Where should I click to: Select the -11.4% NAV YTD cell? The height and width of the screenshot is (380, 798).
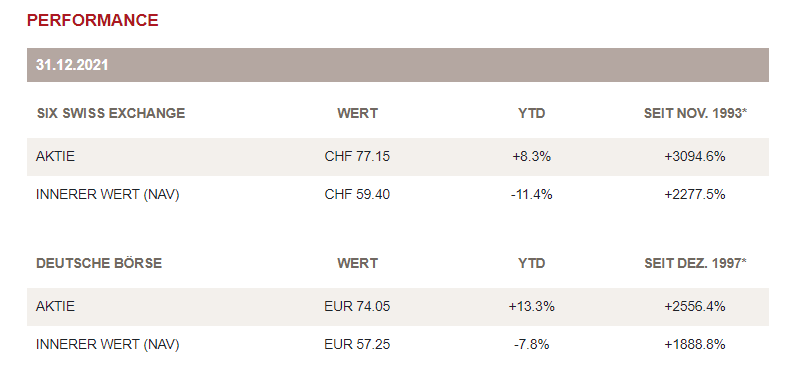pyautogui.click(x=531, y=194)
